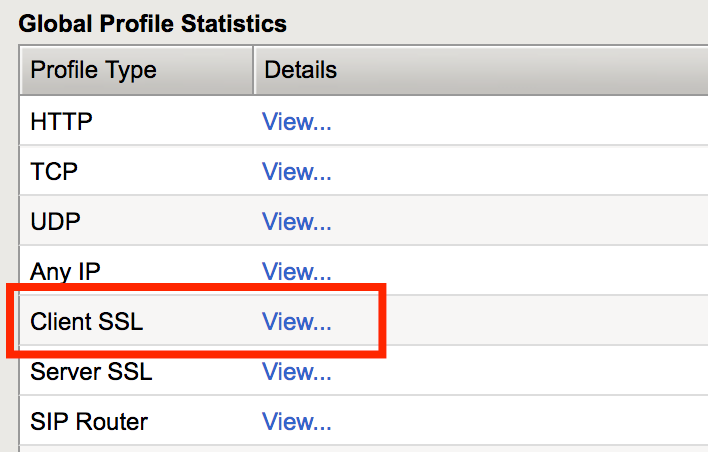This screenshot has height=452, width=708.
Task: Click empty Details cell area in UDP row
Action: coord(520,222)
